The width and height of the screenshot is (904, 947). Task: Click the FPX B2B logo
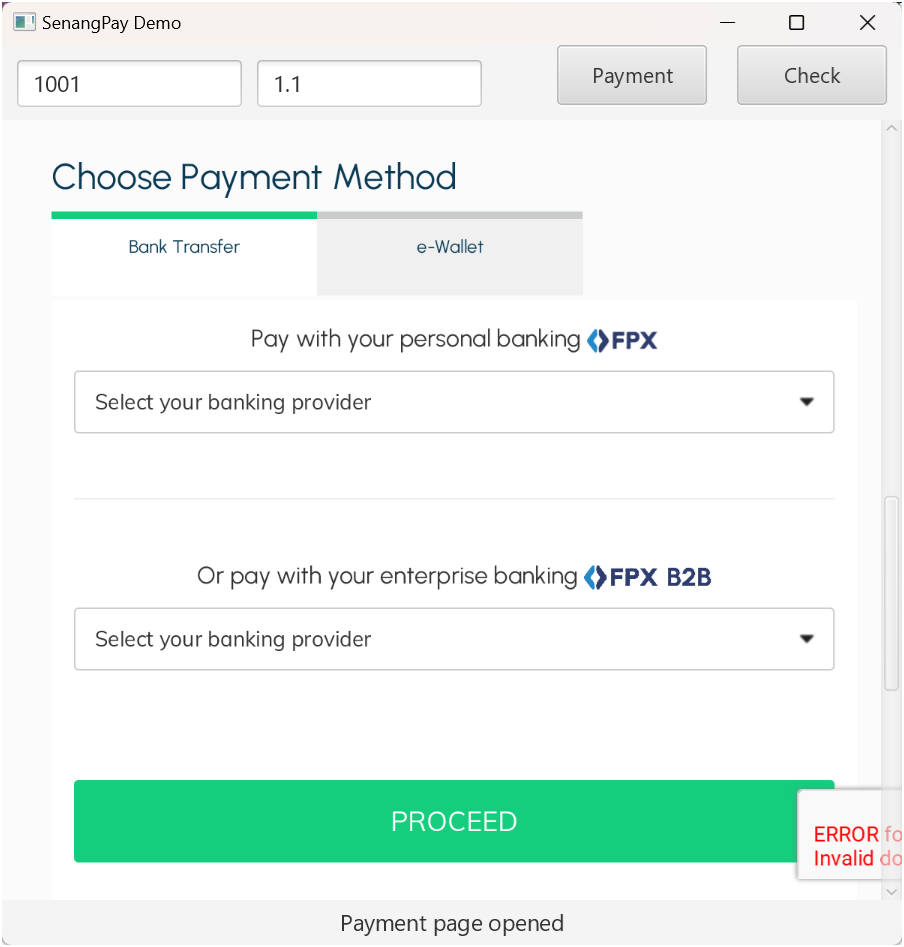[648, 577]
